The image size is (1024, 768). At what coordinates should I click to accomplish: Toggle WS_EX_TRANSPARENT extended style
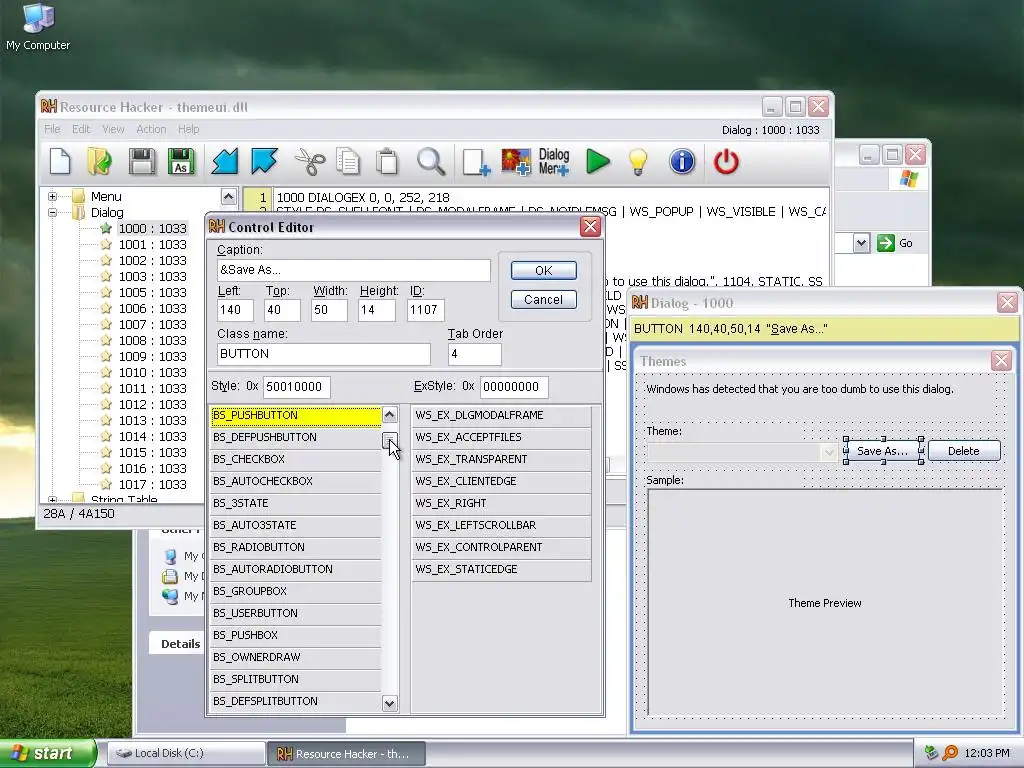tap(502, 459)
